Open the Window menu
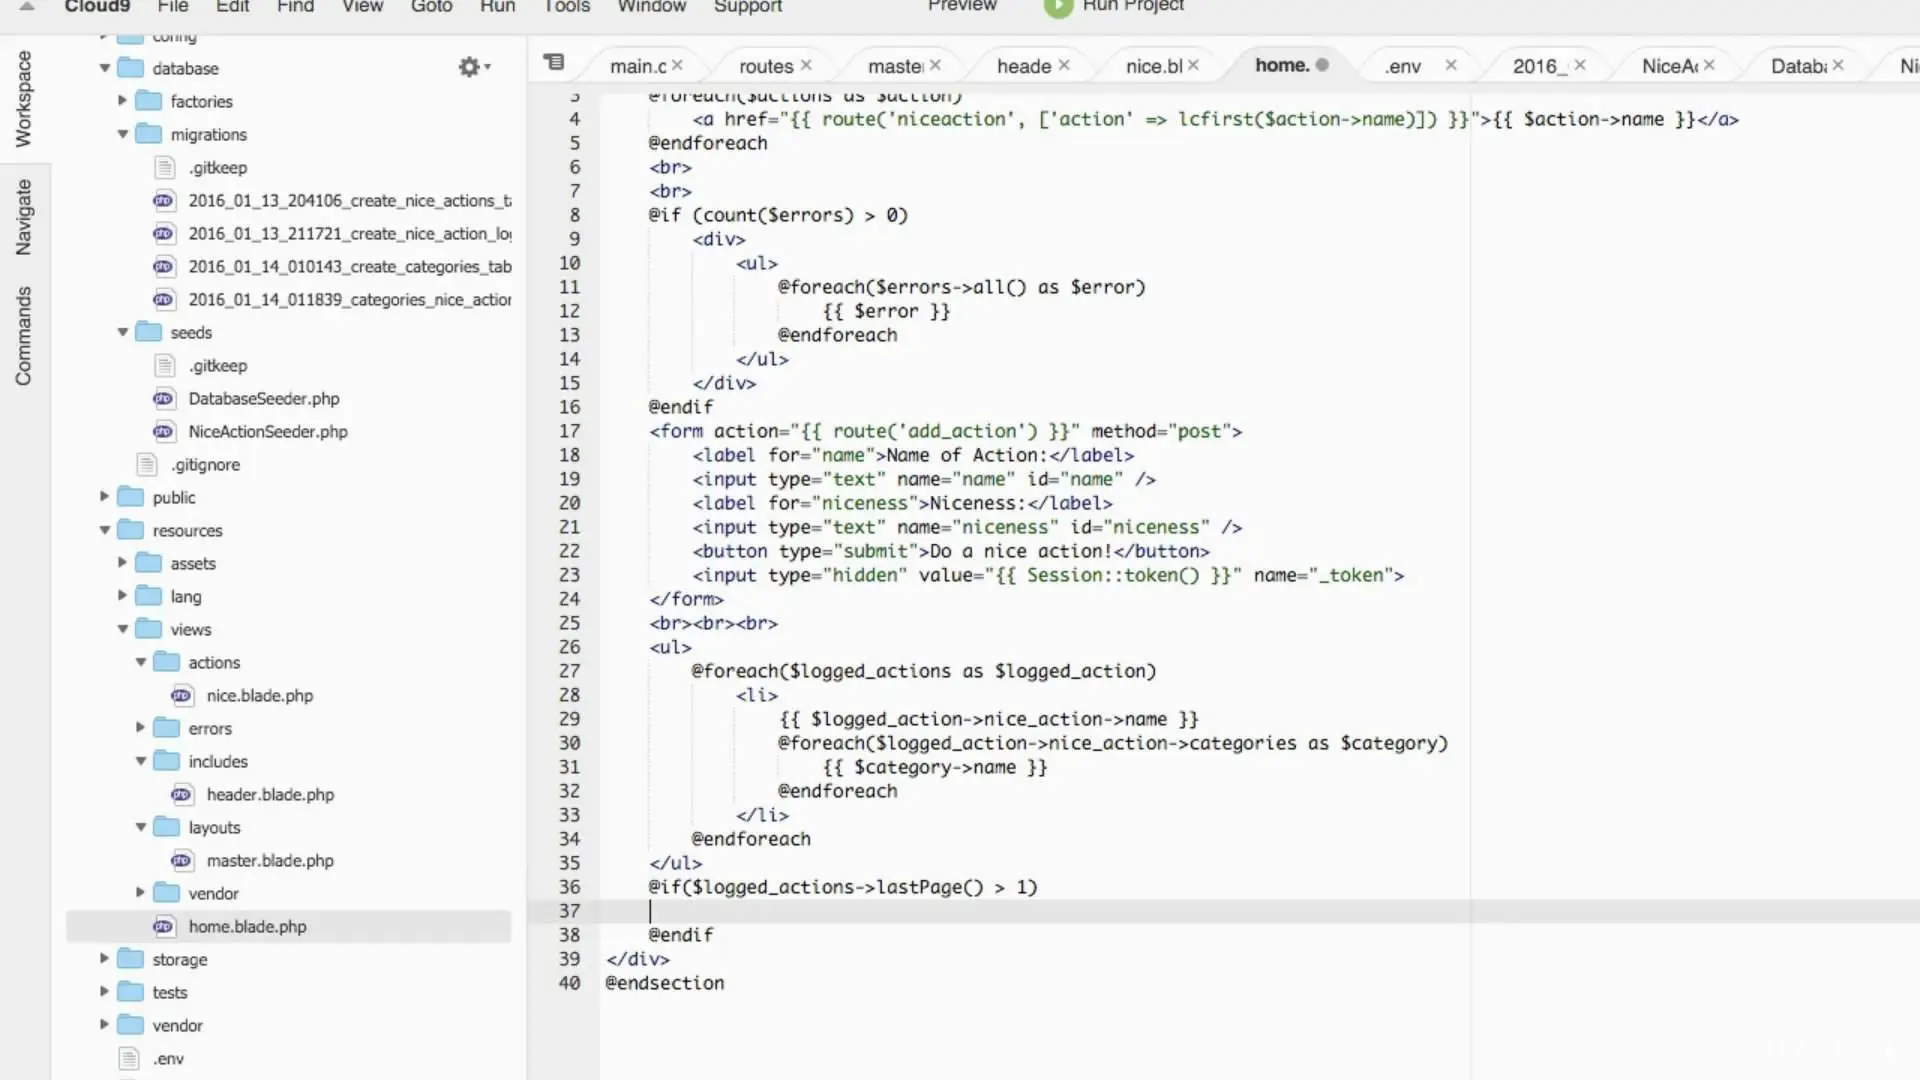 (652, 7)
